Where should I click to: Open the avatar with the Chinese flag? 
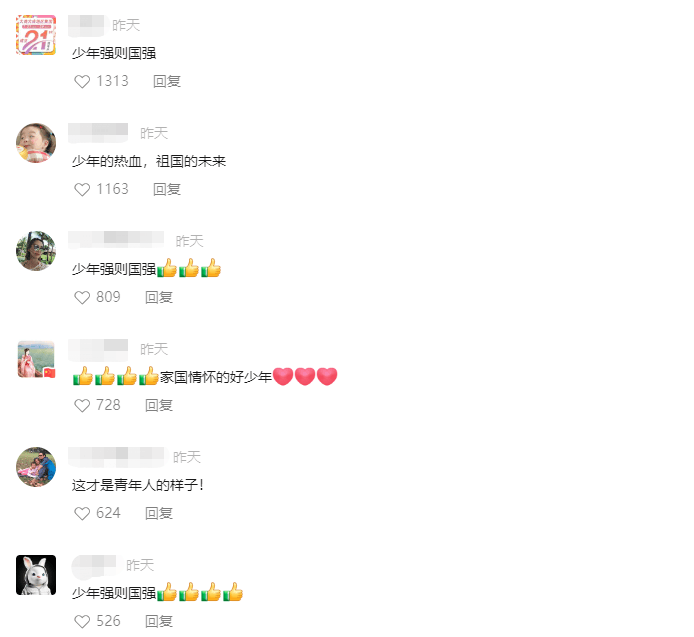click(36, 359)
